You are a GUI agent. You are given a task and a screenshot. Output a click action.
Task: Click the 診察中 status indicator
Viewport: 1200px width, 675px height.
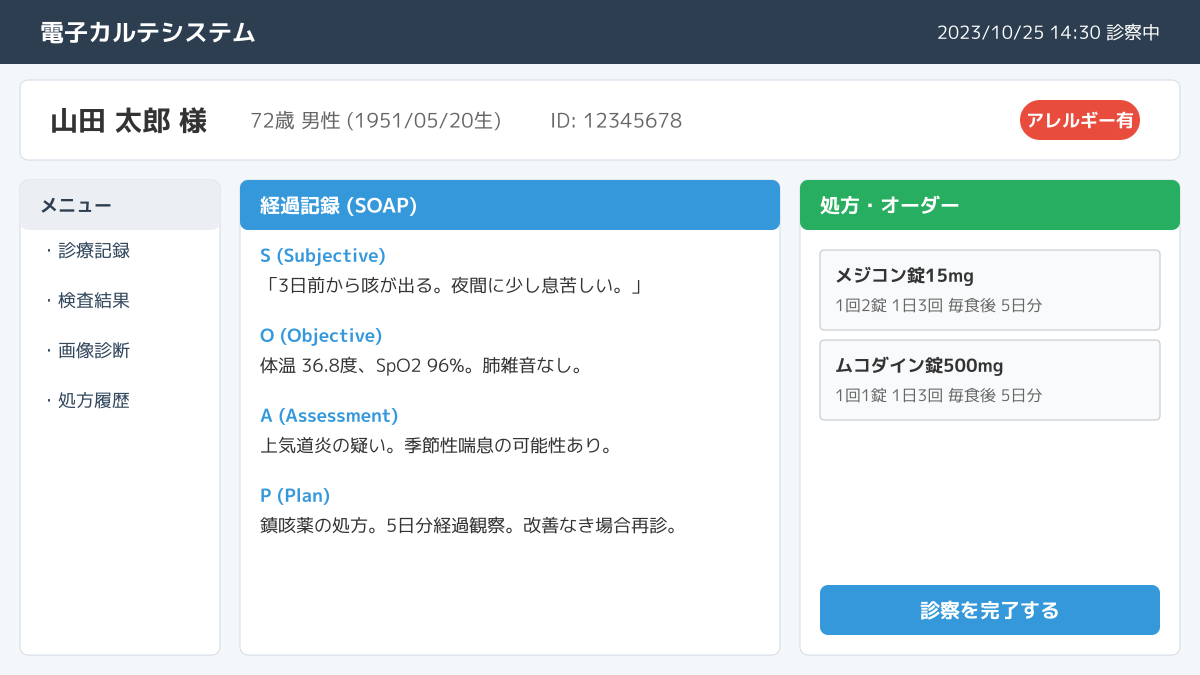(x=1134, y=31)
